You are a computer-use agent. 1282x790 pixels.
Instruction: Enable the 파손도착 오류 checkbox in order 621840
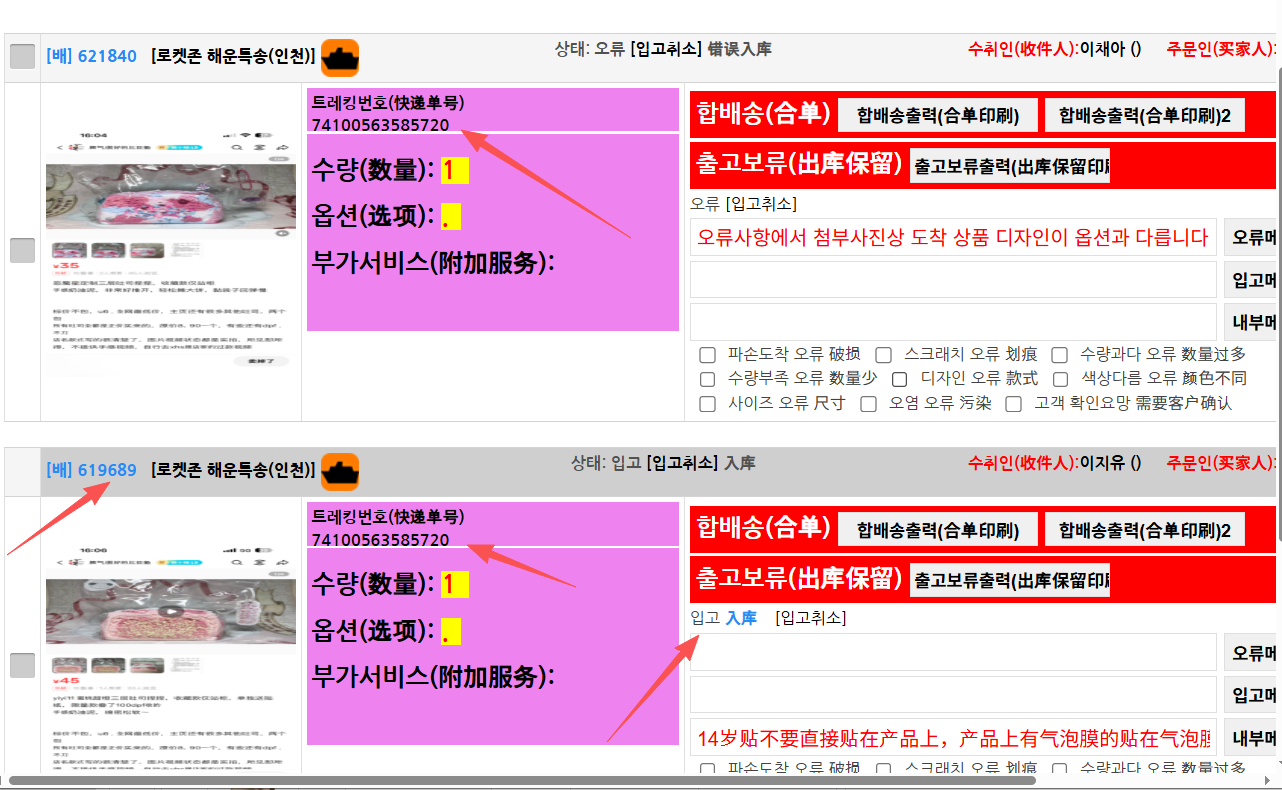tap(708, 355)
